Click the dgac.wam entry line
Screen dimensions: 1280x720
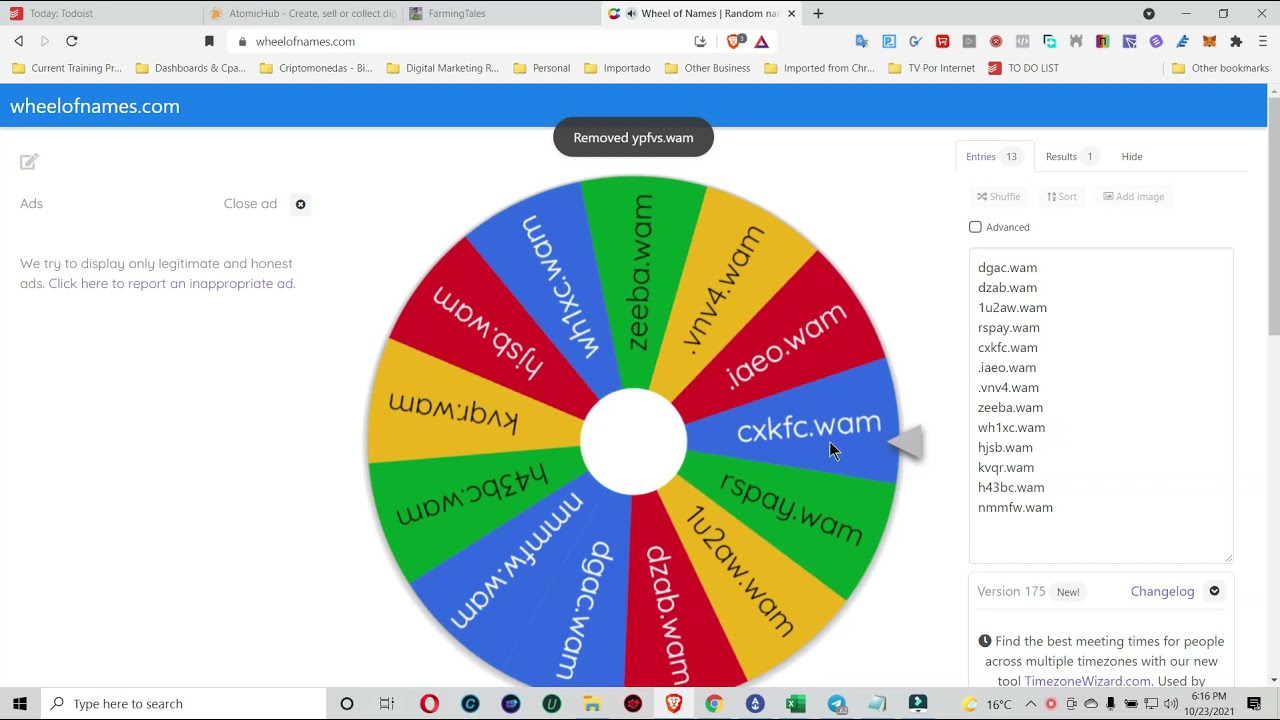point(1007,268)
